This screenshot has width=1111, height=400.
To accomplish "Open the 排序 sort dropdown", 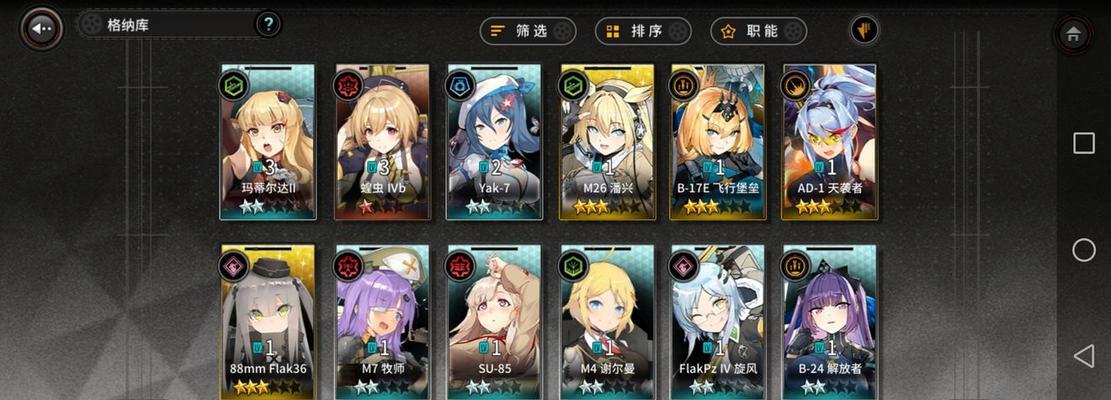I will pos(643,31).
